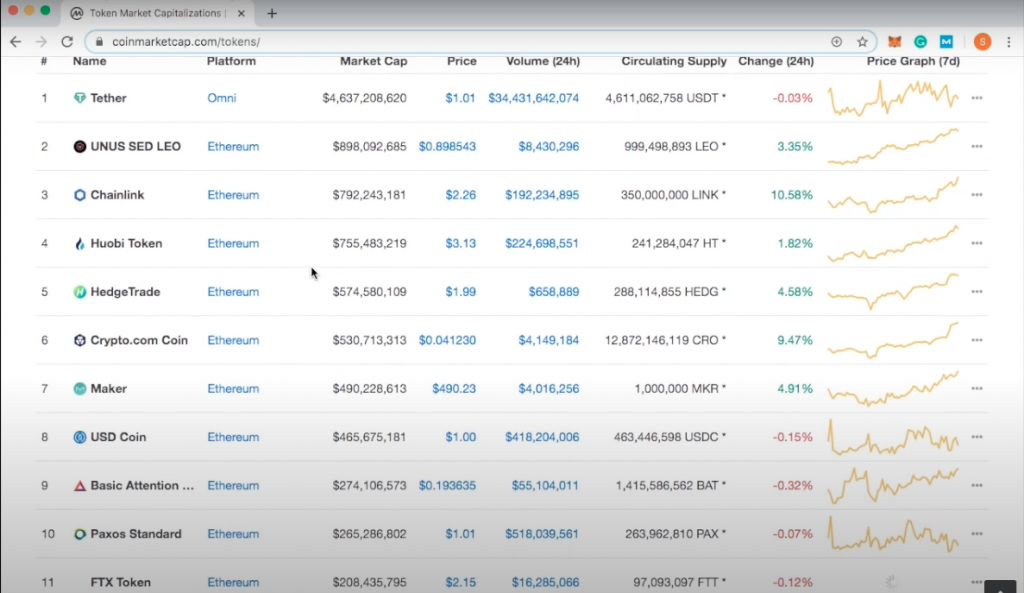Sort by Volume (24h) column header
The height and width of the screenshot is (593, 1024).
click(543, 61)
